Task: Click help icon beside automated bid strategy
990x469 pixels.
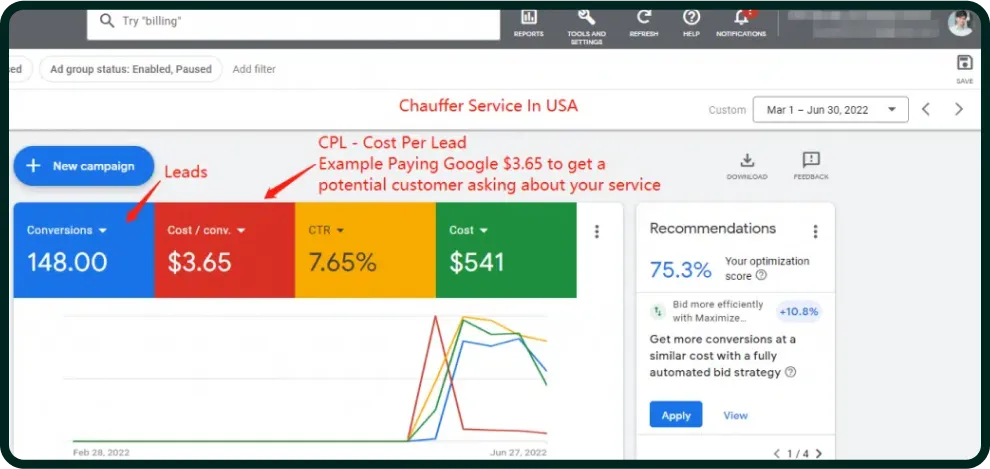Action: (790, 372)
